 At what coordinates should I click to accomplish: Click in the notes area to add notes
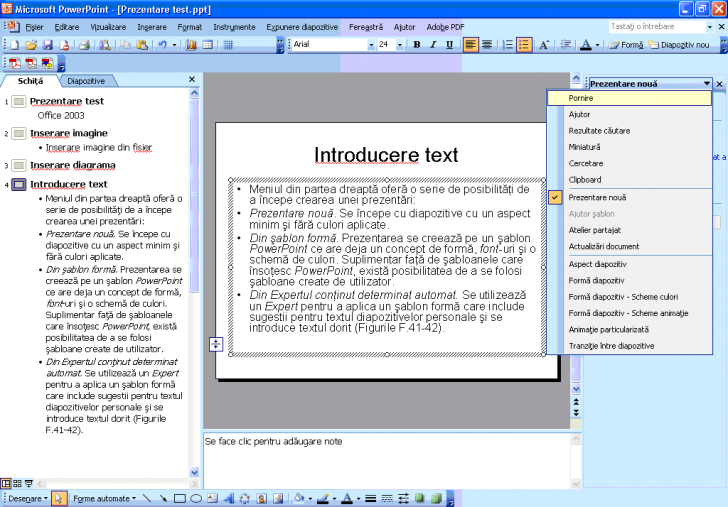[x=386, y=459]
